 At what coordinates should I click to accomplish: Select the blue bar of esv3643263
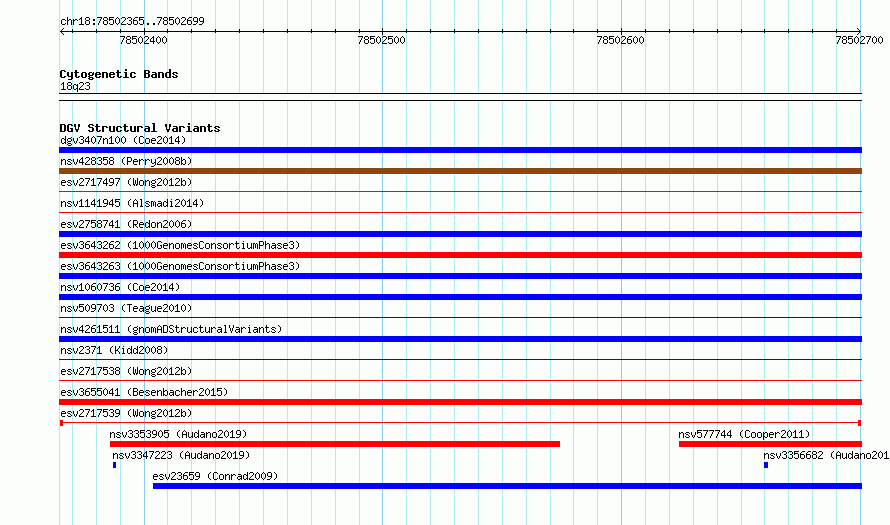[x=460, y=276]
